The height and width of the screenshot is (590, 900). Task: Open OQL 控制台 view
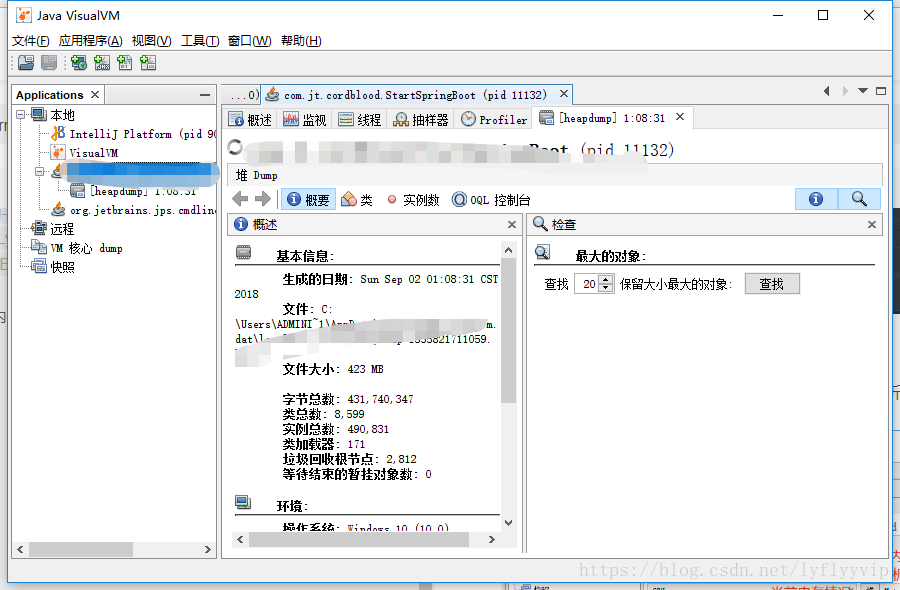(x=491, y=199)
